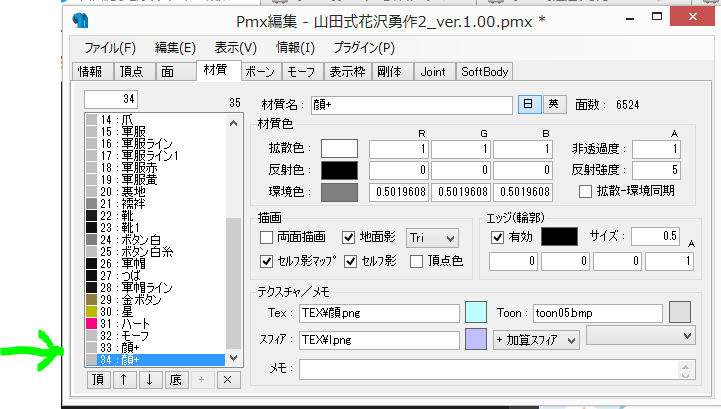This screenshot has width=721, height=409.
Task: Click the 材質名 name field
Action: pyautogui.click(x=412, y=105)
